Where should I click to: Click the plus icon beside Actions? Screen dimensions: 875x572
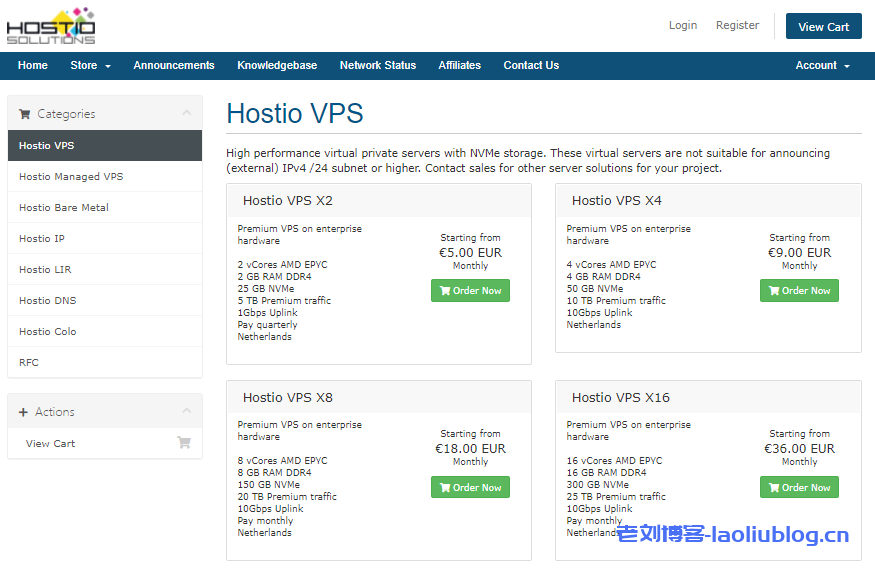point(24,412)
